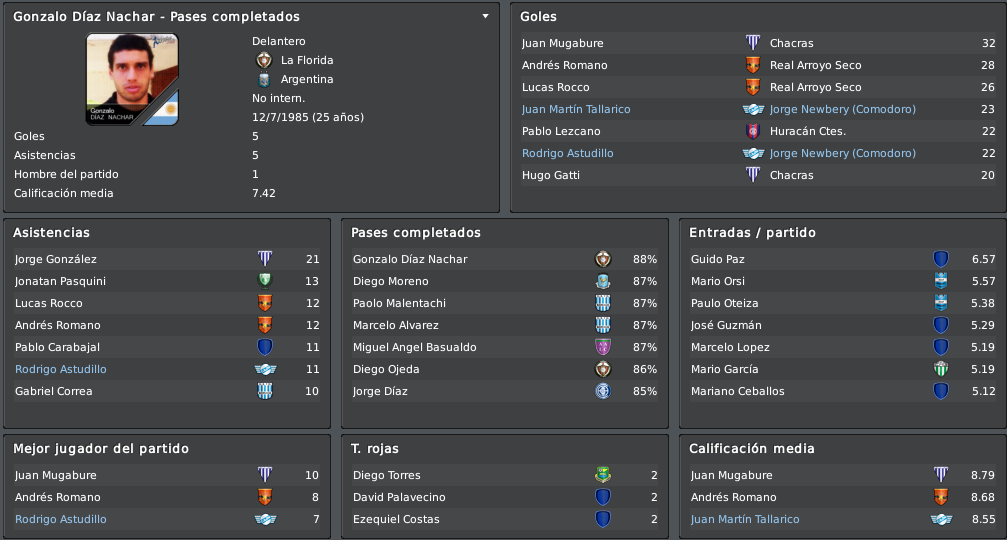Select the Diego Moreno row in Pases completados

click(x=505, y=281)
